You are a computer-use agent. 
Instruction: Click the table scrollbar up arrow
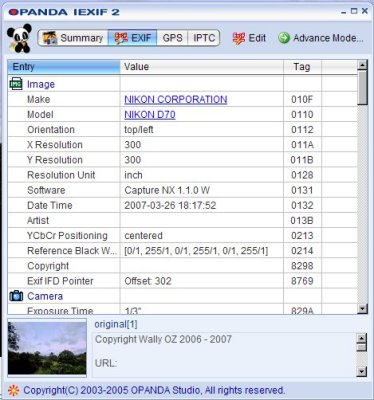(x=362, y=65)
